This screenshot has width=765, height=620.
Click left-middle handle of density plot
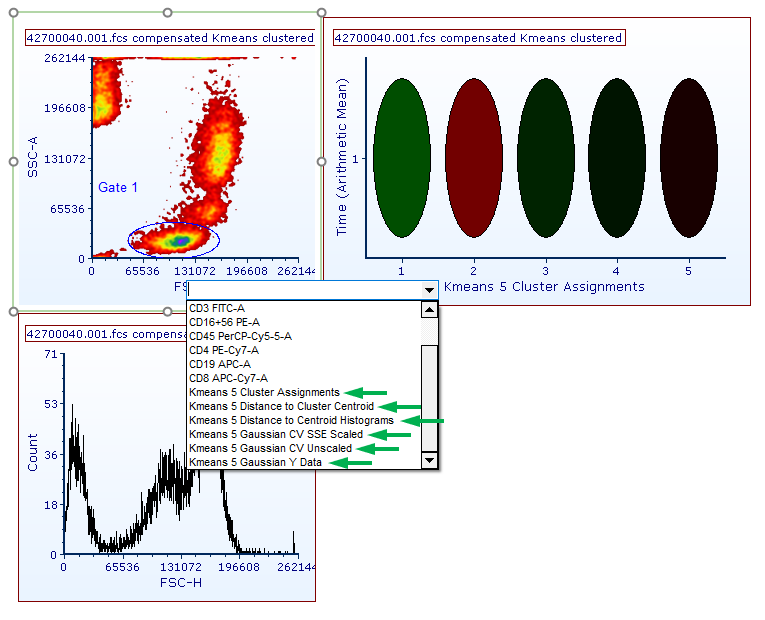tap(14, 161)
